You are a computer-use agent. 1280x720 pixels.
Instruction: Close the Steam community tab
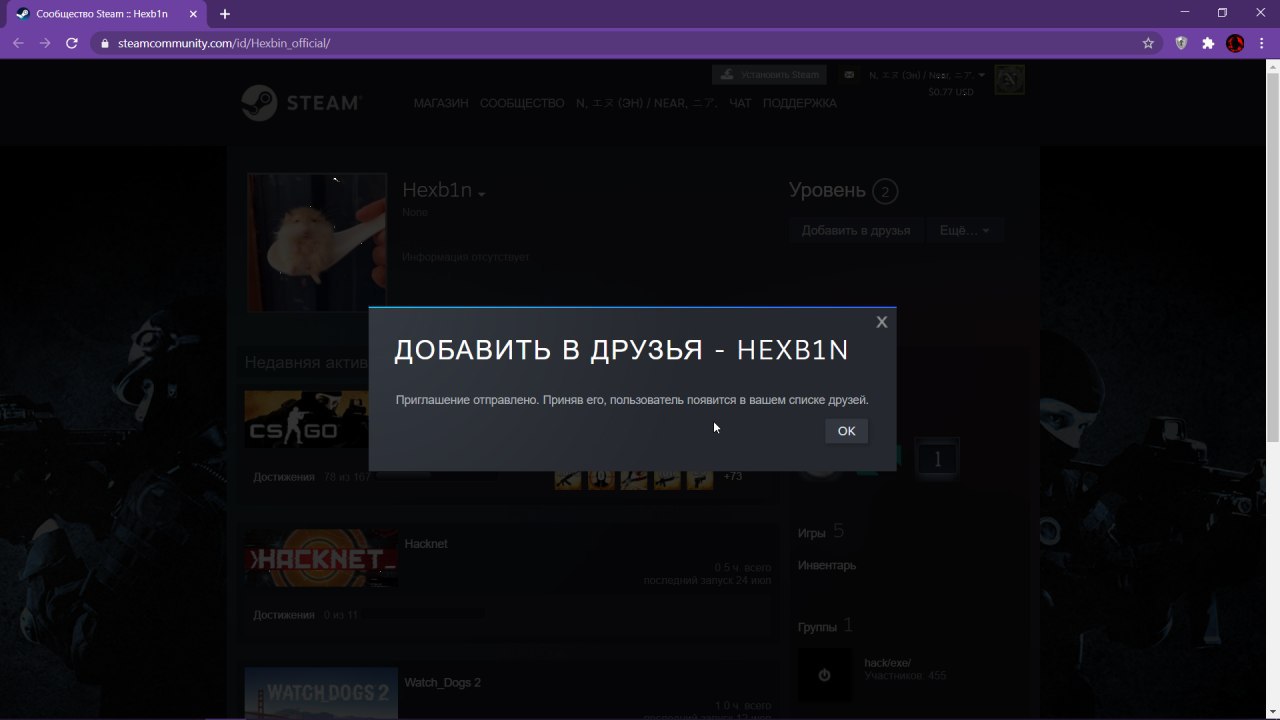194,14
